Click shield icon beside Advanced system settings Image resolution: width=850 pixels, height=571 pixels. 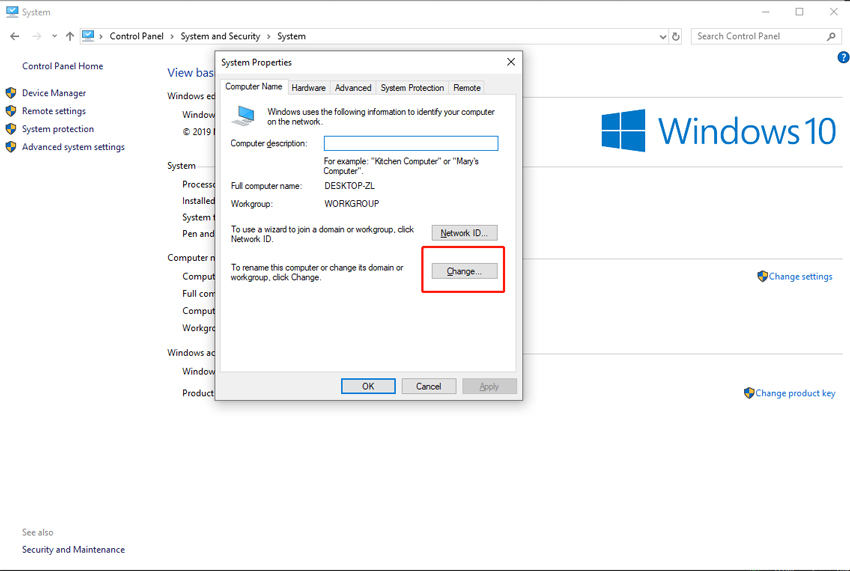[11, 146]
